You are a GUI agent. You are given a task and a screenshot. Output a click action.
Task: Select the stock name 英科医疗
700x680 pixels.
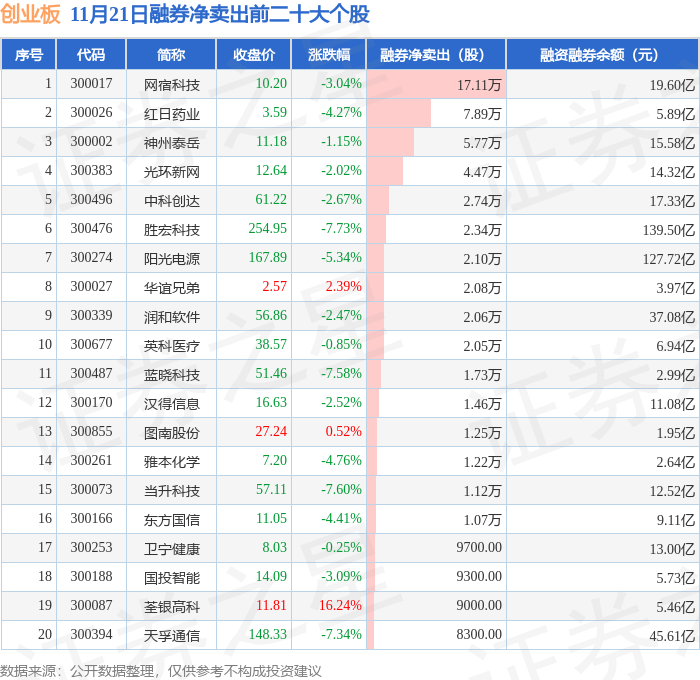(x=171, y=346)
